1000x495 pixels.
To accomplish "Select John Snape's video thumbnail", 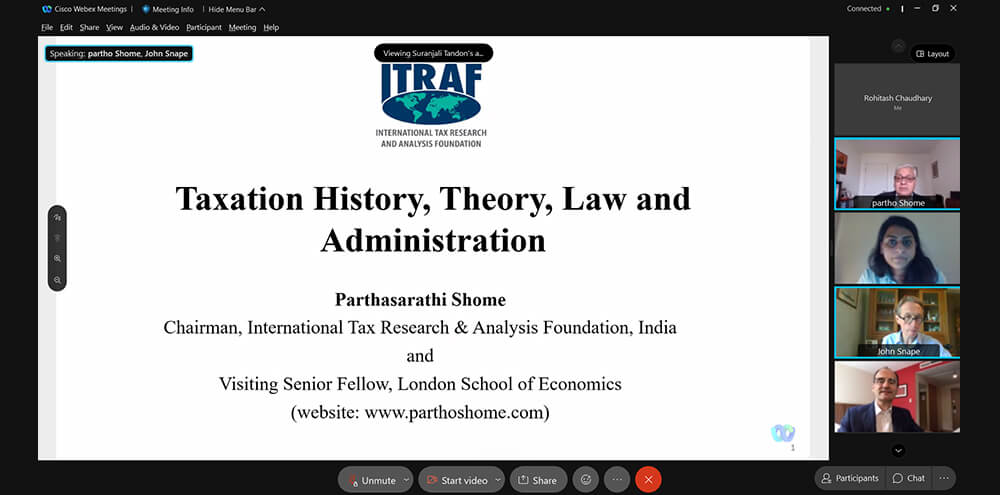I will click(x=897, y=322).
